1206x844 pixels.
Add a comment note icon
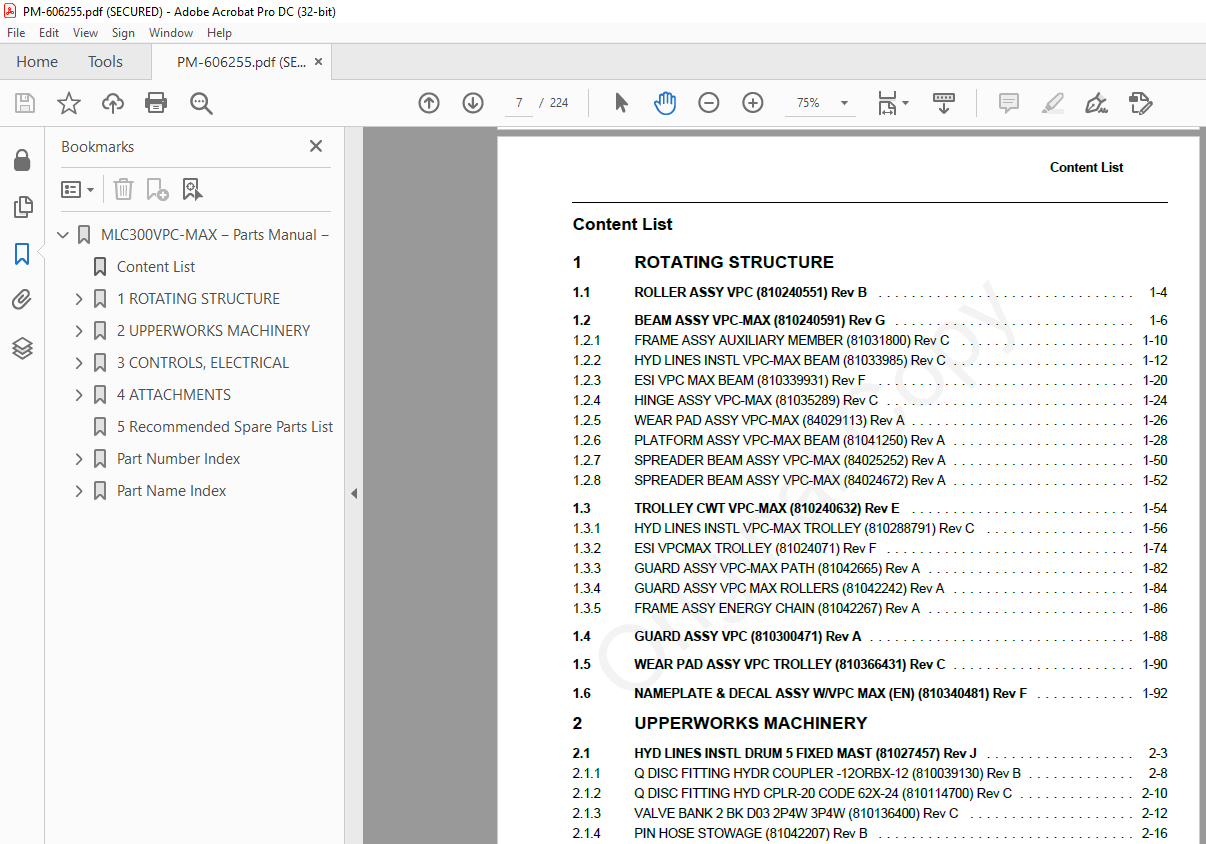coord(1009,103)
